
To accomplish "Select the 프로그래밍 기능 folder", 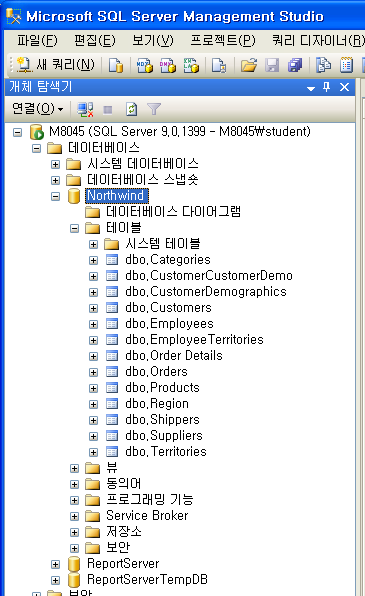I will point(149,499).
